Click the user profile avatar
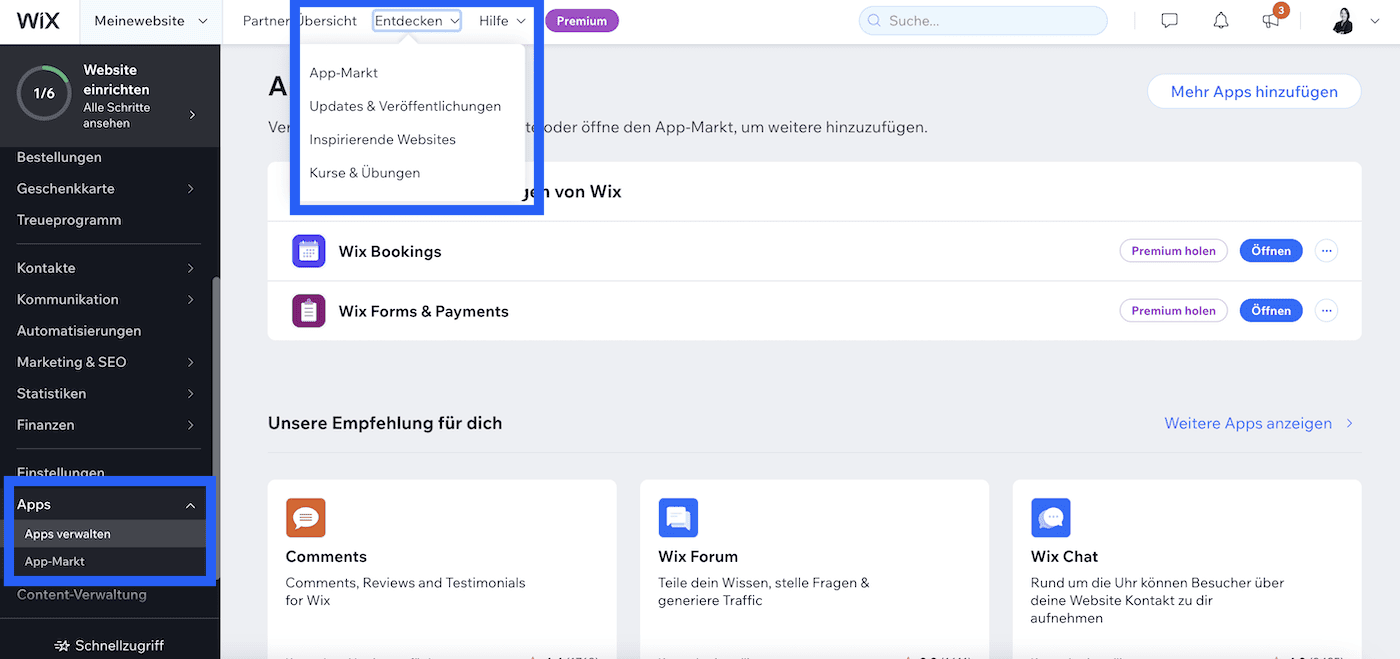Screen dimensions: 1400x659 coord(1343,21)
